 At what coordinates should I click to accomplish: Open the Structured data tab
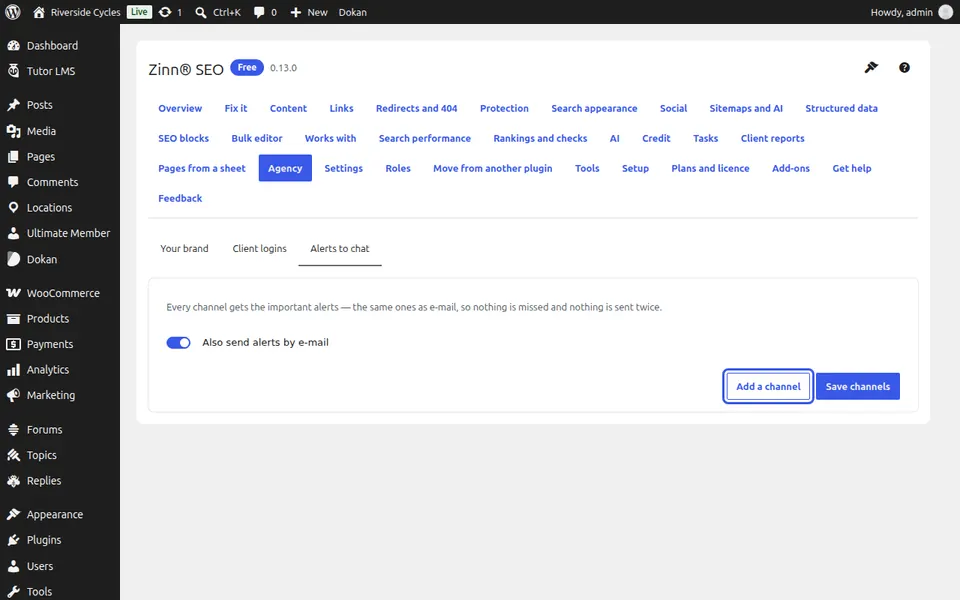coord(841,108)
